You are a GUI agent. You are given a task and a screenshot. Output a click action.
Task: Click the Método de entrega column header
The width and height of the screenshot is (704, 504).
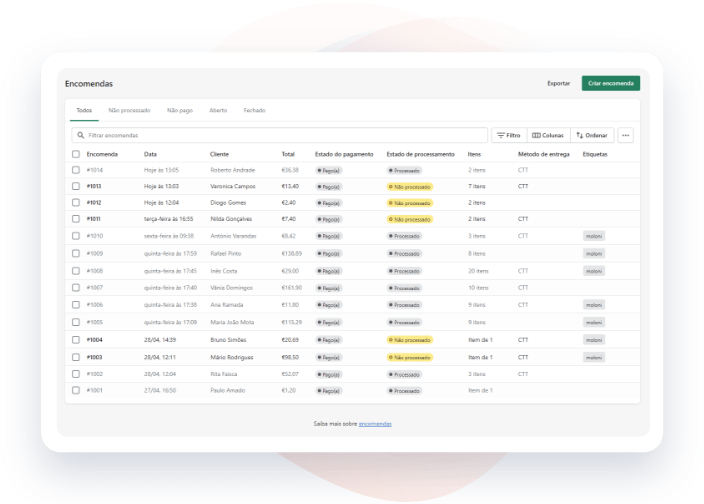544,154
